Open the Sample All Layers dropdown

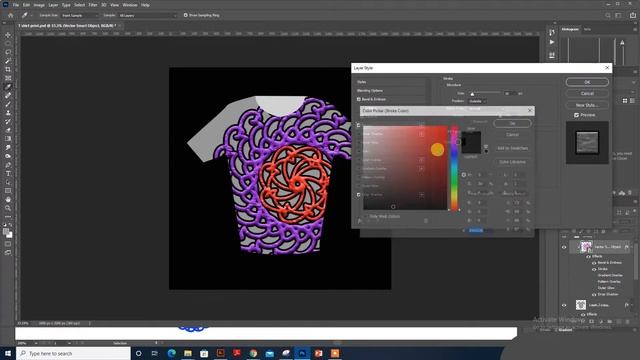pos(148,15)
